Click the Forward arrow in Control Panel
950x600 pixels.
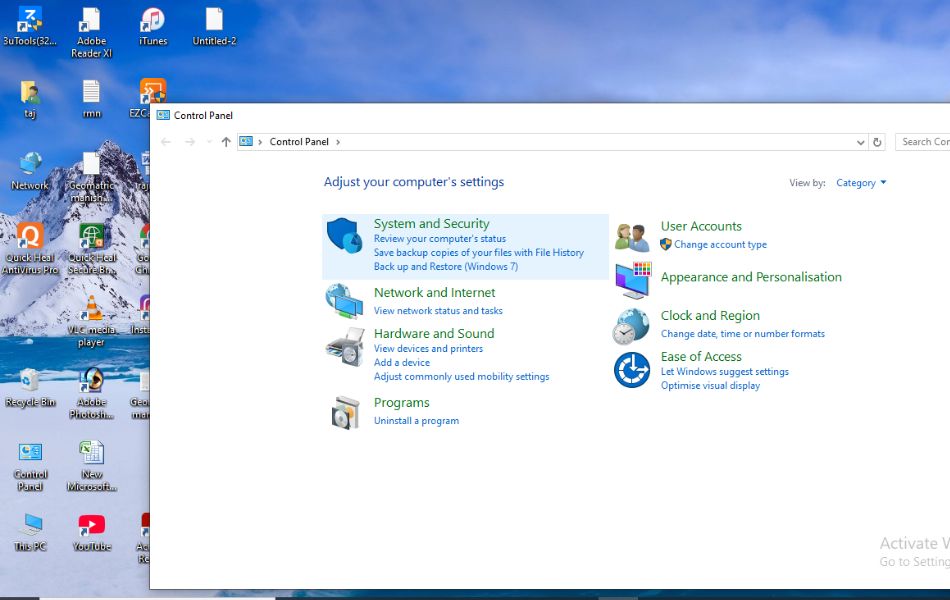click(190, 142)
